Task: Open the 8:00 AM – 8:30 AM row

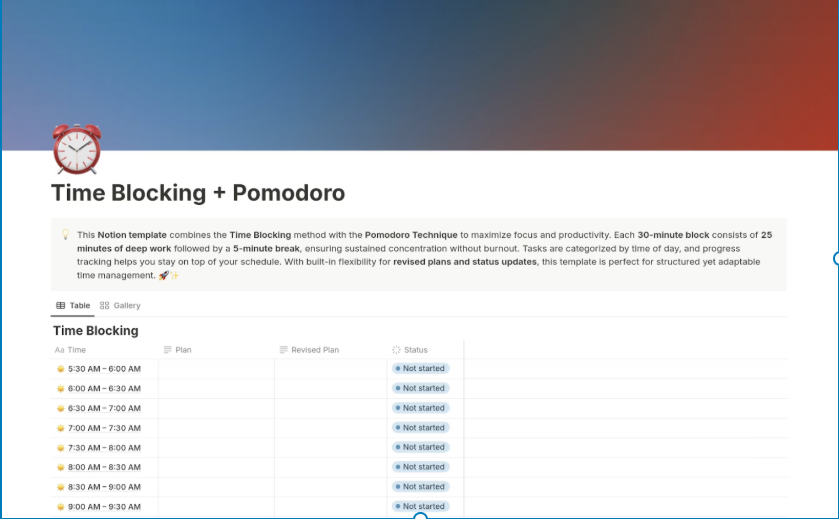Action: pos(104,467)
